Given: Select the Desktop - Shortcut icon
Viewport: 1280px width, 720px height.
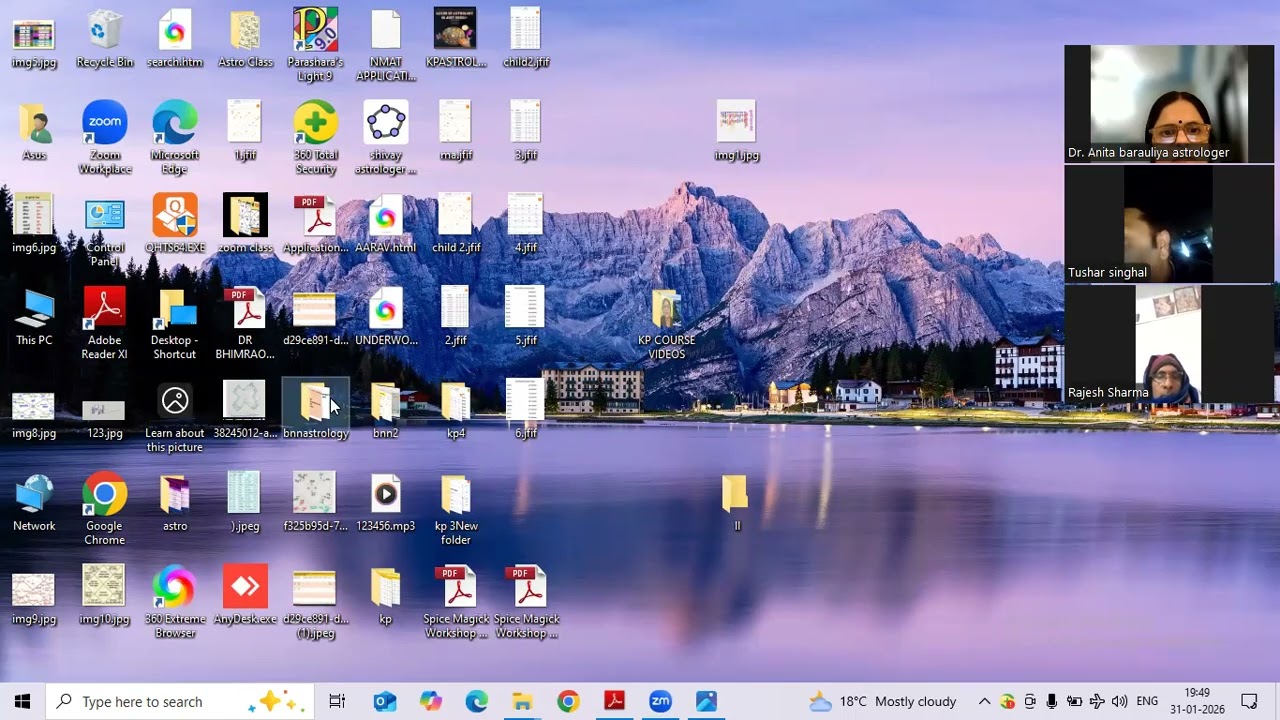Looking at the screenshot, I should [x=175, y=324].
